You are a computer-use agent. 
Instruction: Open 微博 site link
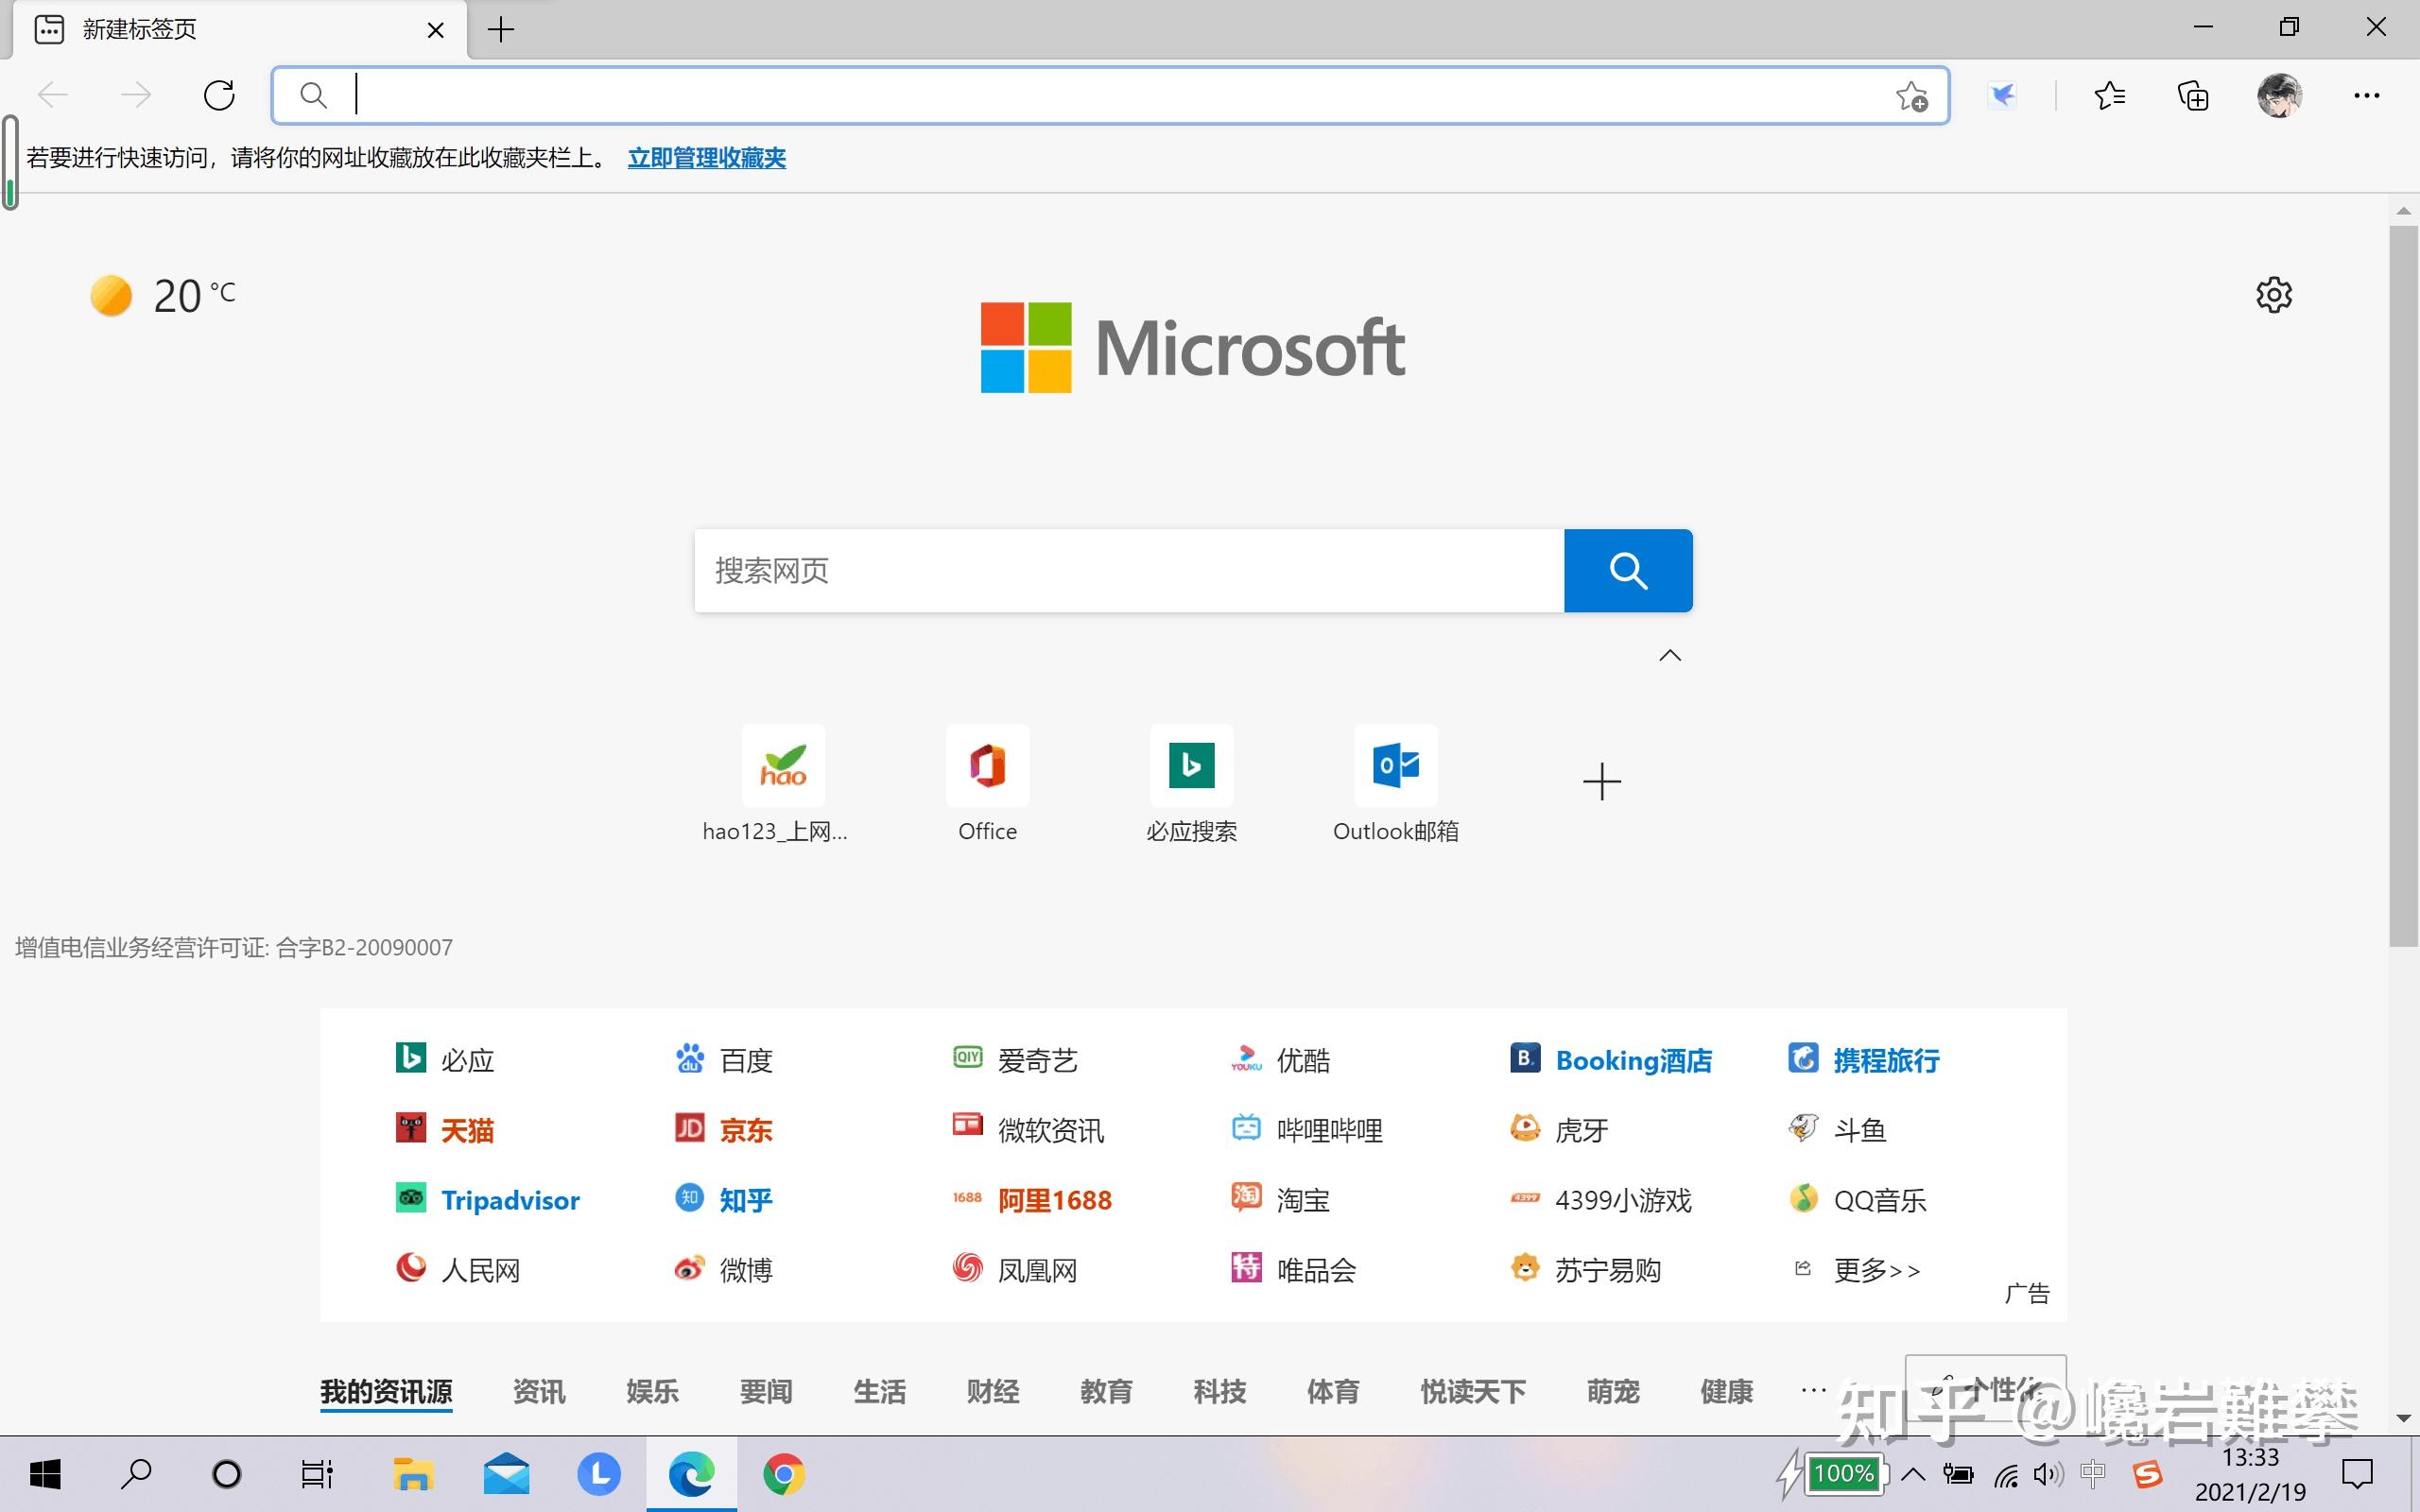click(724, 1270)
